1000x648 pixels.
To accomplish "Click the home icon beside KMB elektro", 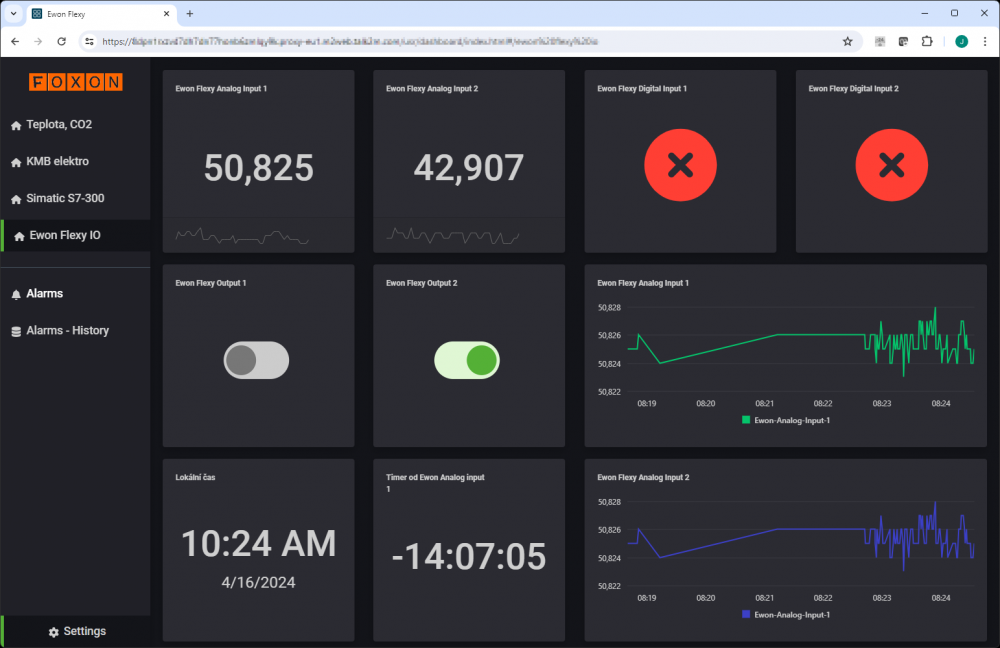I will pyautogui.click(x=16, y=163).
